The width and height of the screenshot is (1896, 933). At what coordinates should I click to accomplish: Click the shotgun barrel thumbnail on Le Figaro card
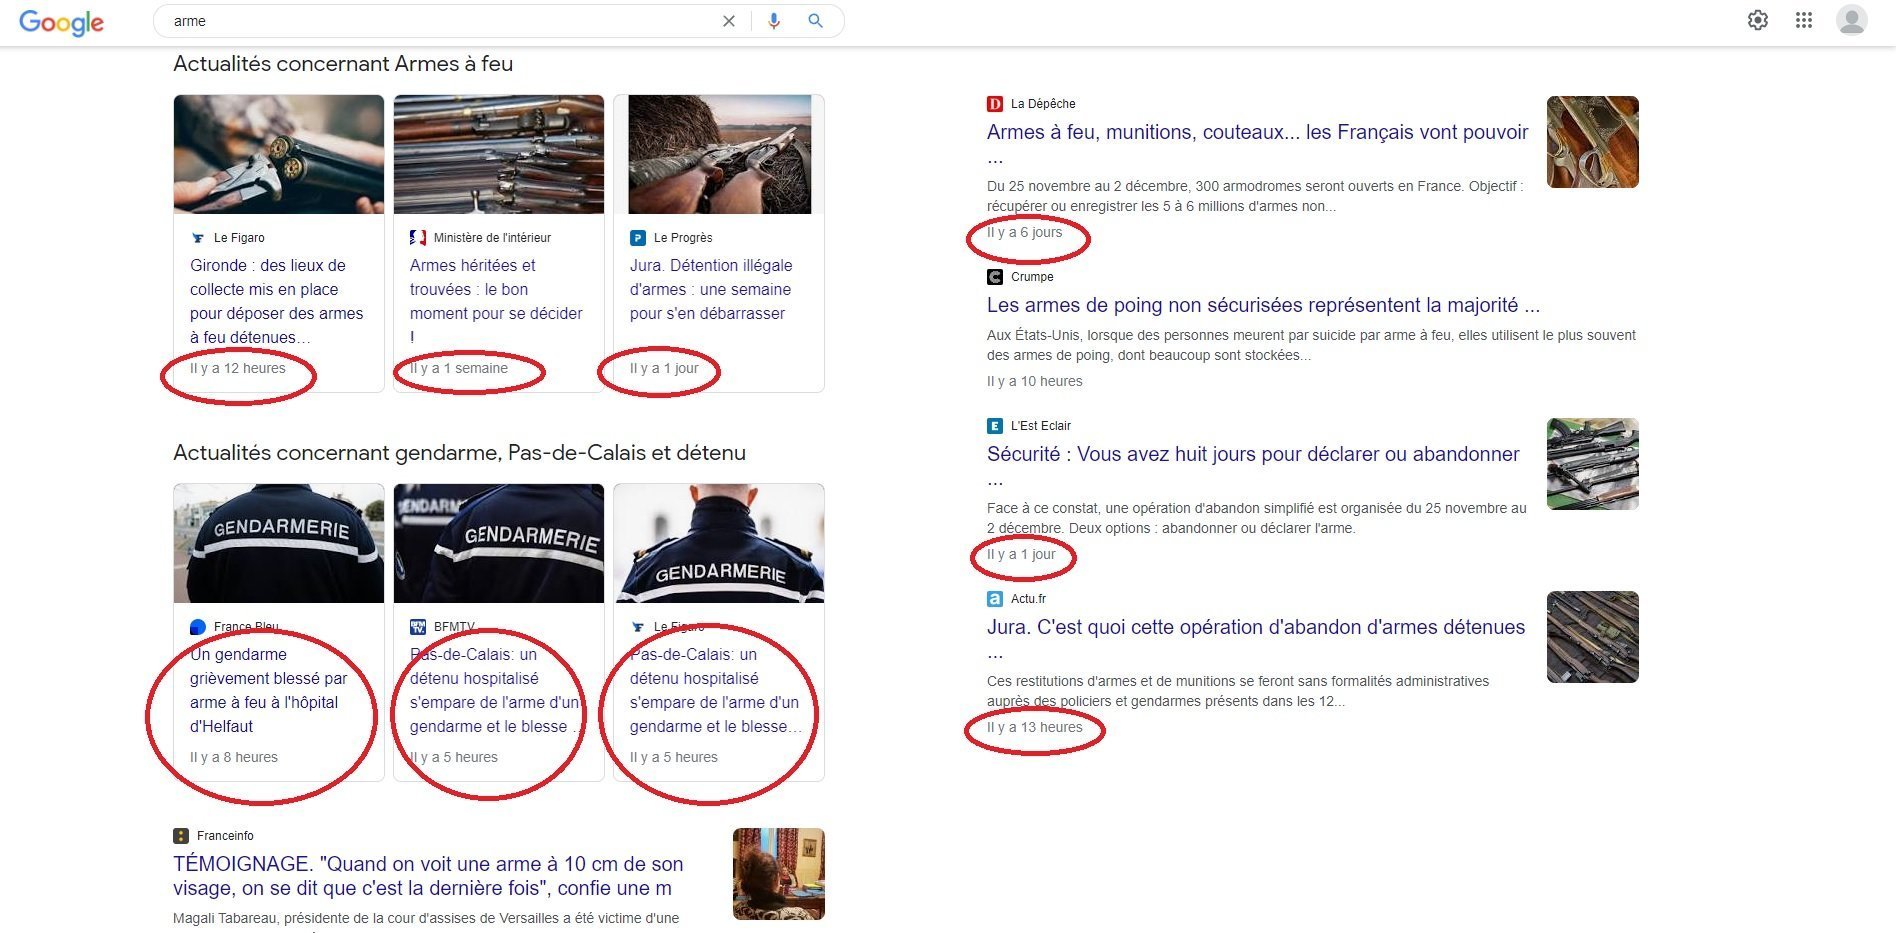[x=279, y=154]
